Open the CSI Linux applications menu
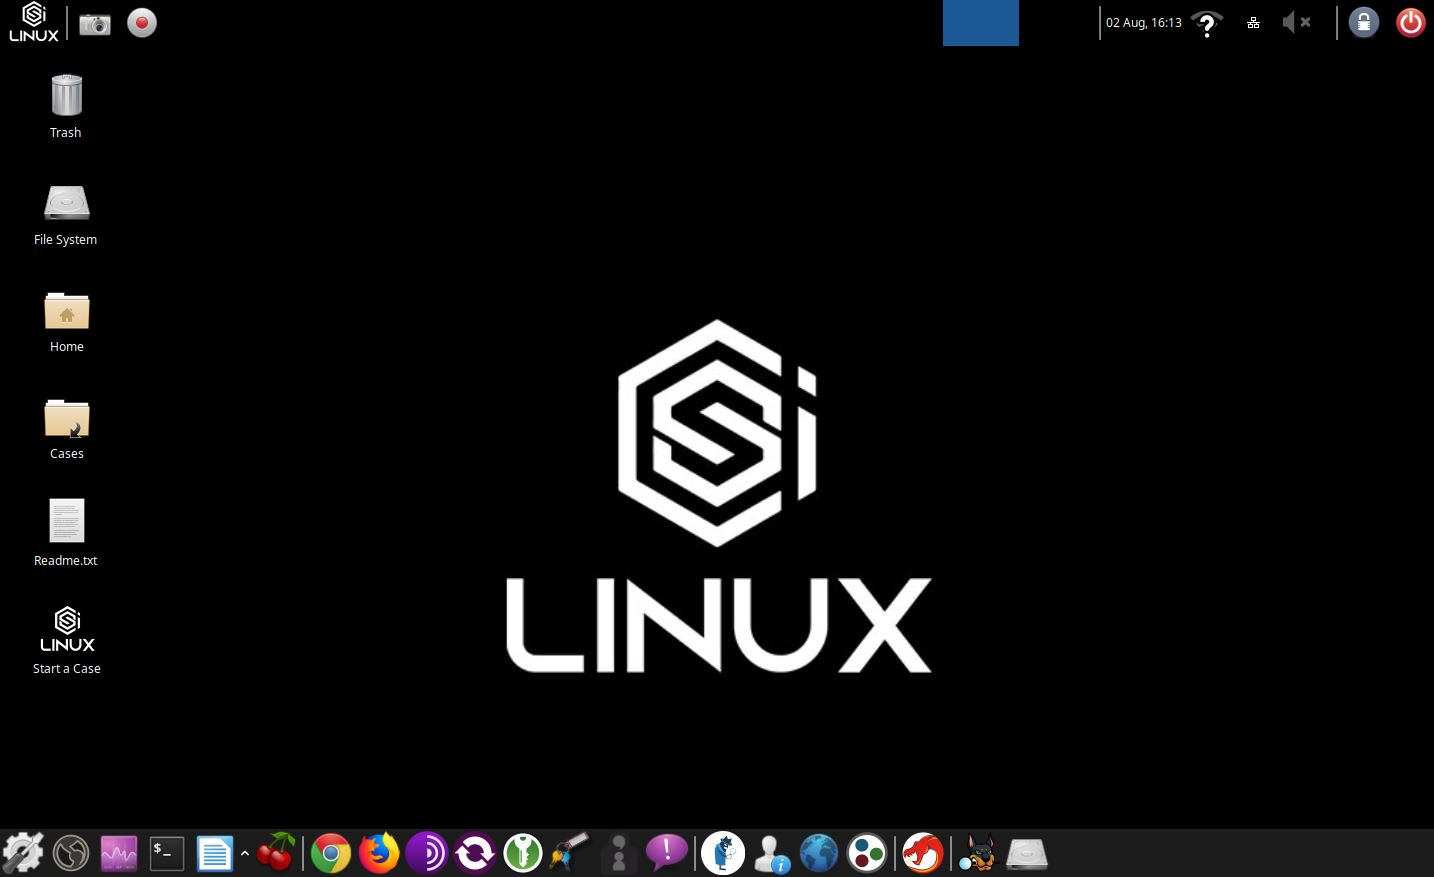Screen dimensions: 1434x877 34,22
